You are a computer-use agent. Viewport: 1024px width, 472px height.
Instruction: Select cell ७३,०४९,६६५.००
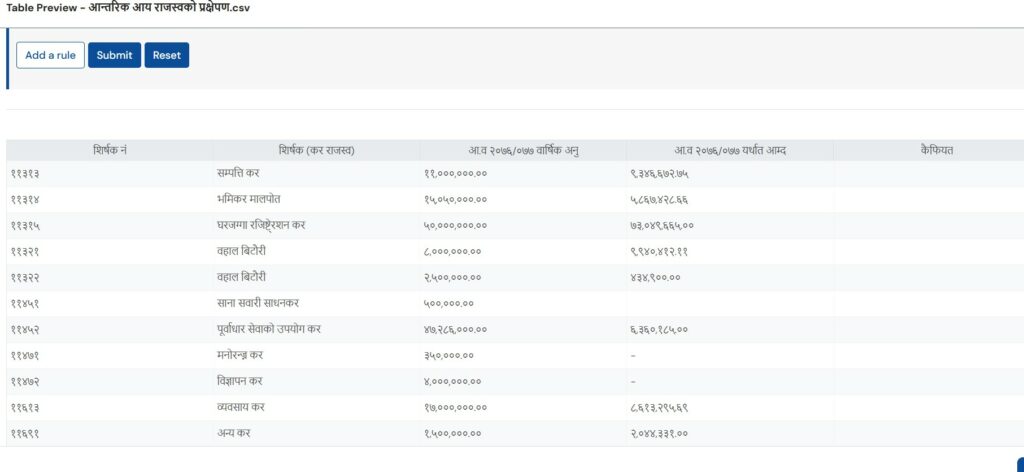point(729,226)
